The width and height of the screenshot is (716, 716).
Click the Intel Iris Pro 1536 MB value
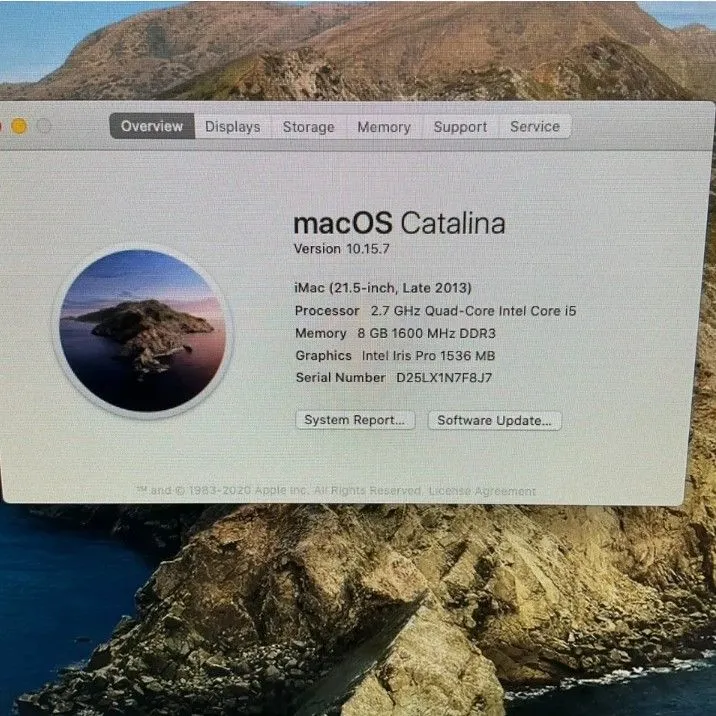point(428,356)
